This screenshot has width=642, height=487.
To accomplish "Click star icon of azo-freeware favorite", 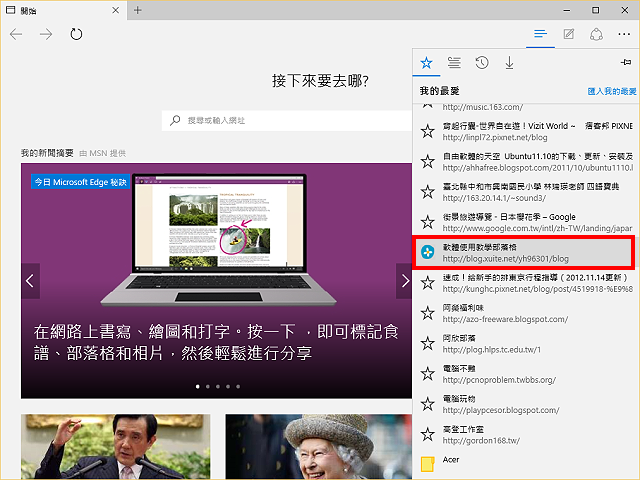I will [x=427, y=313].
